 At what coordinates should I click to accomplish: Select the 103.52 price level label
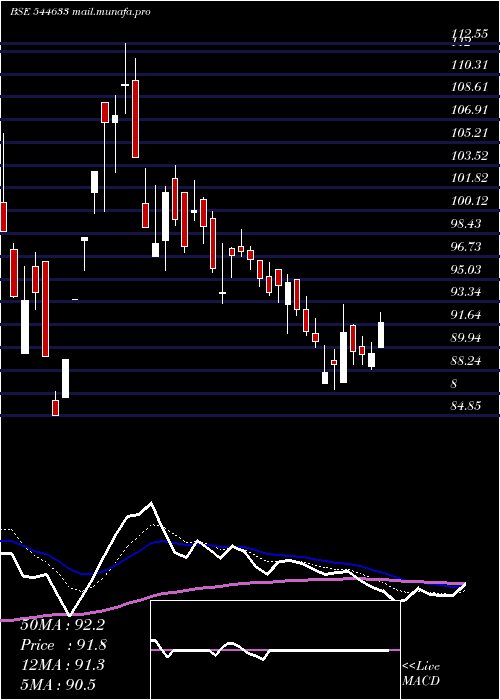click(x=469, y=156)
